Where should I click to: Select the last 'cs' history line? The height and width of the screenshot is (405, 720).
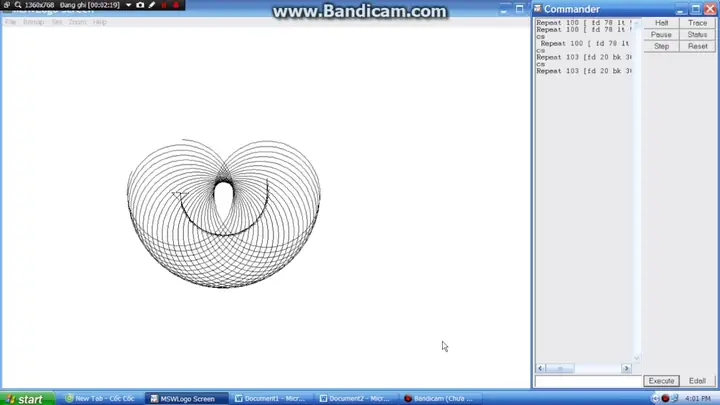click(540, 64)
